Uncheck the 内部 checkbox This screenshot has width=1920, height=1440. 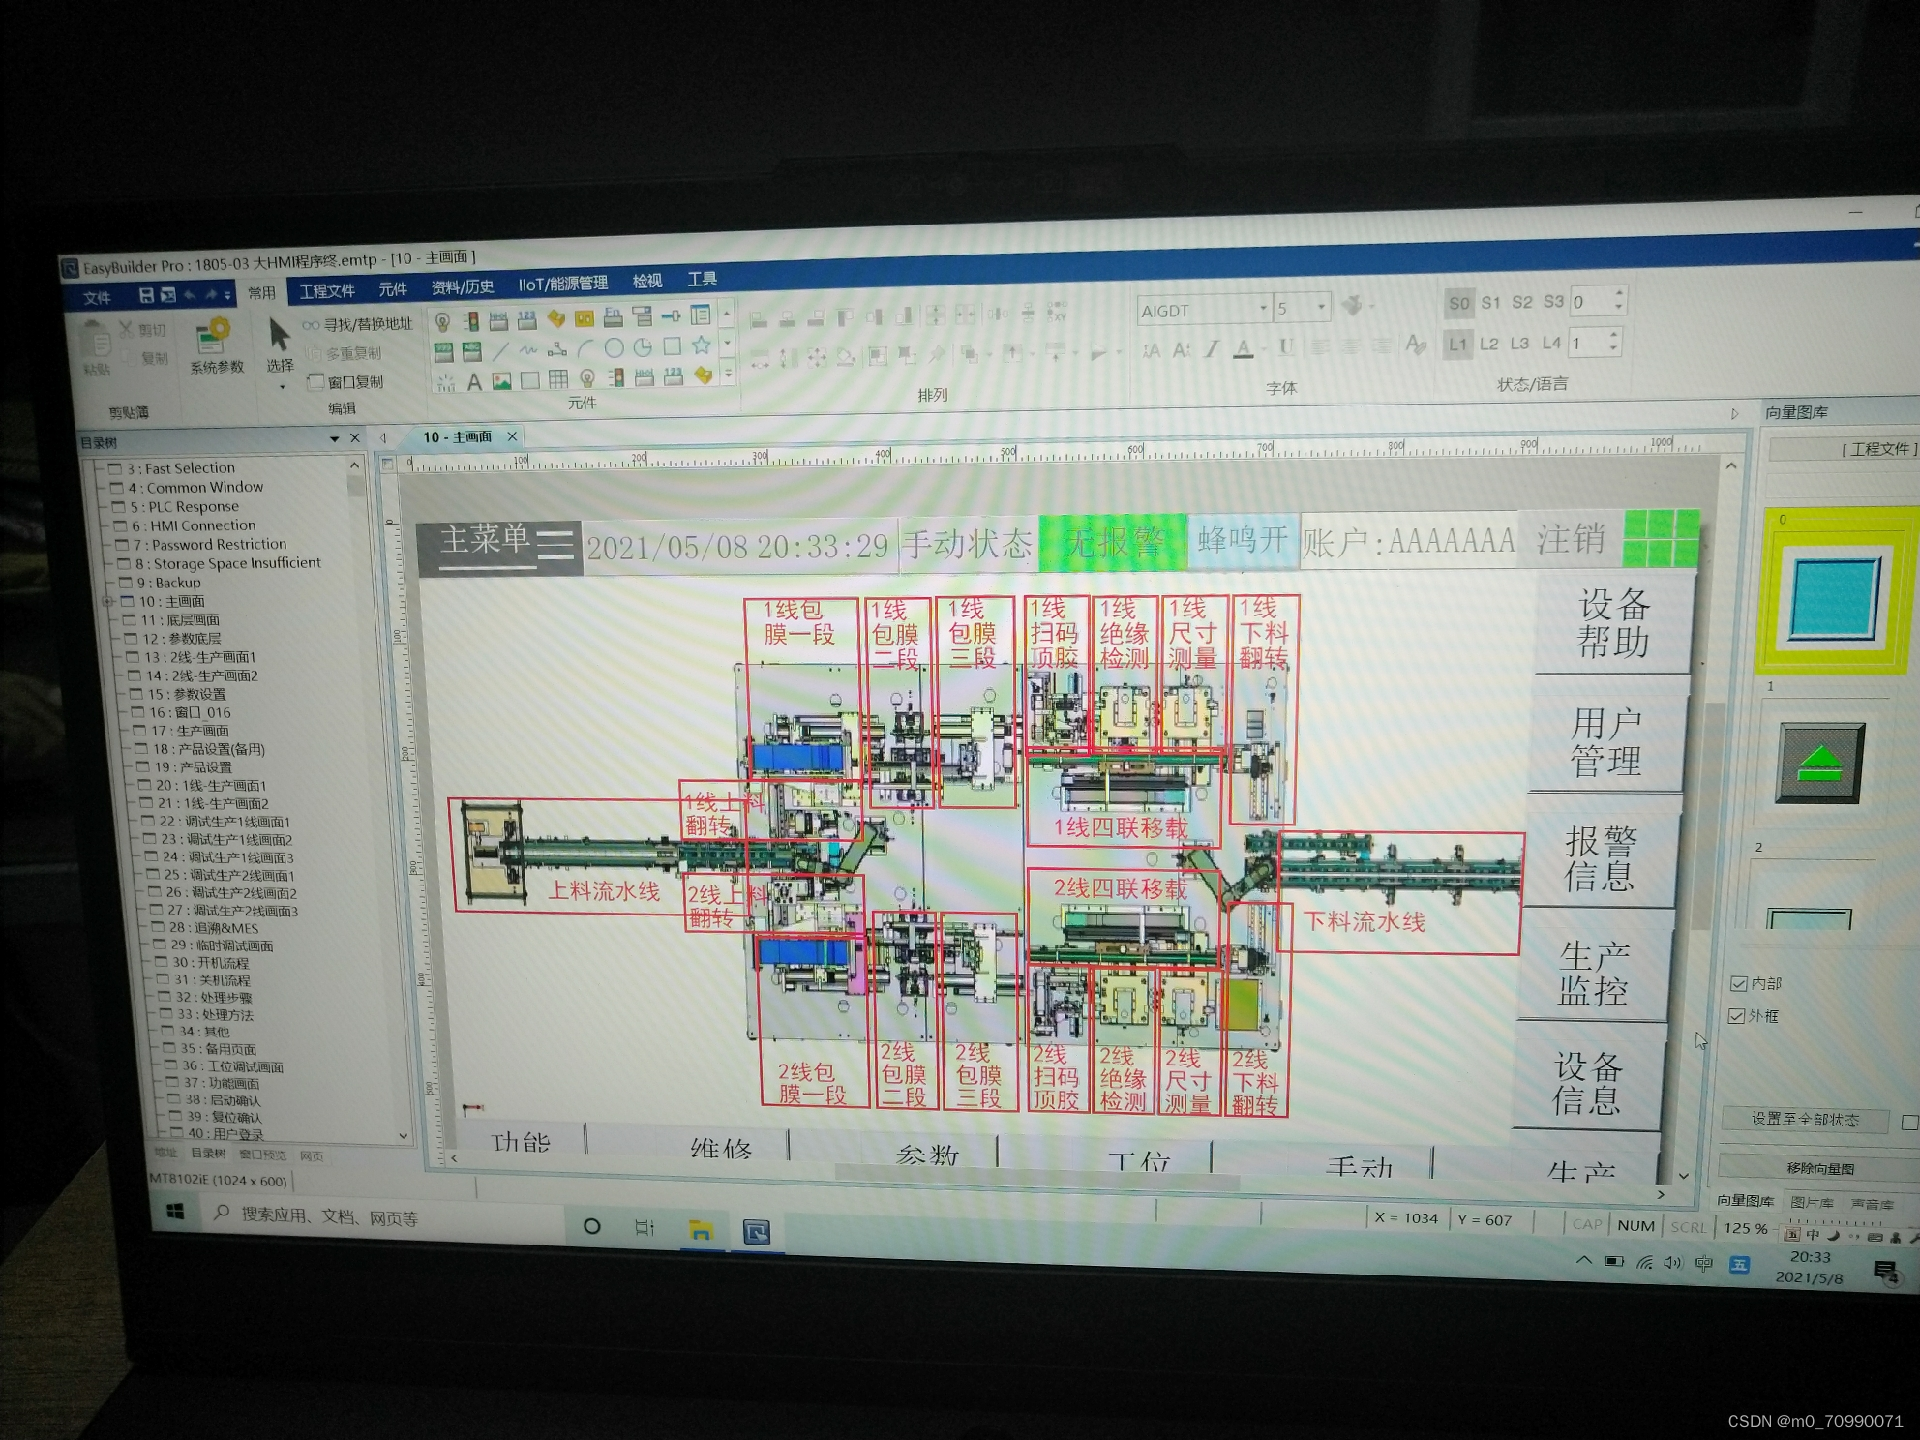(1738, 984)
